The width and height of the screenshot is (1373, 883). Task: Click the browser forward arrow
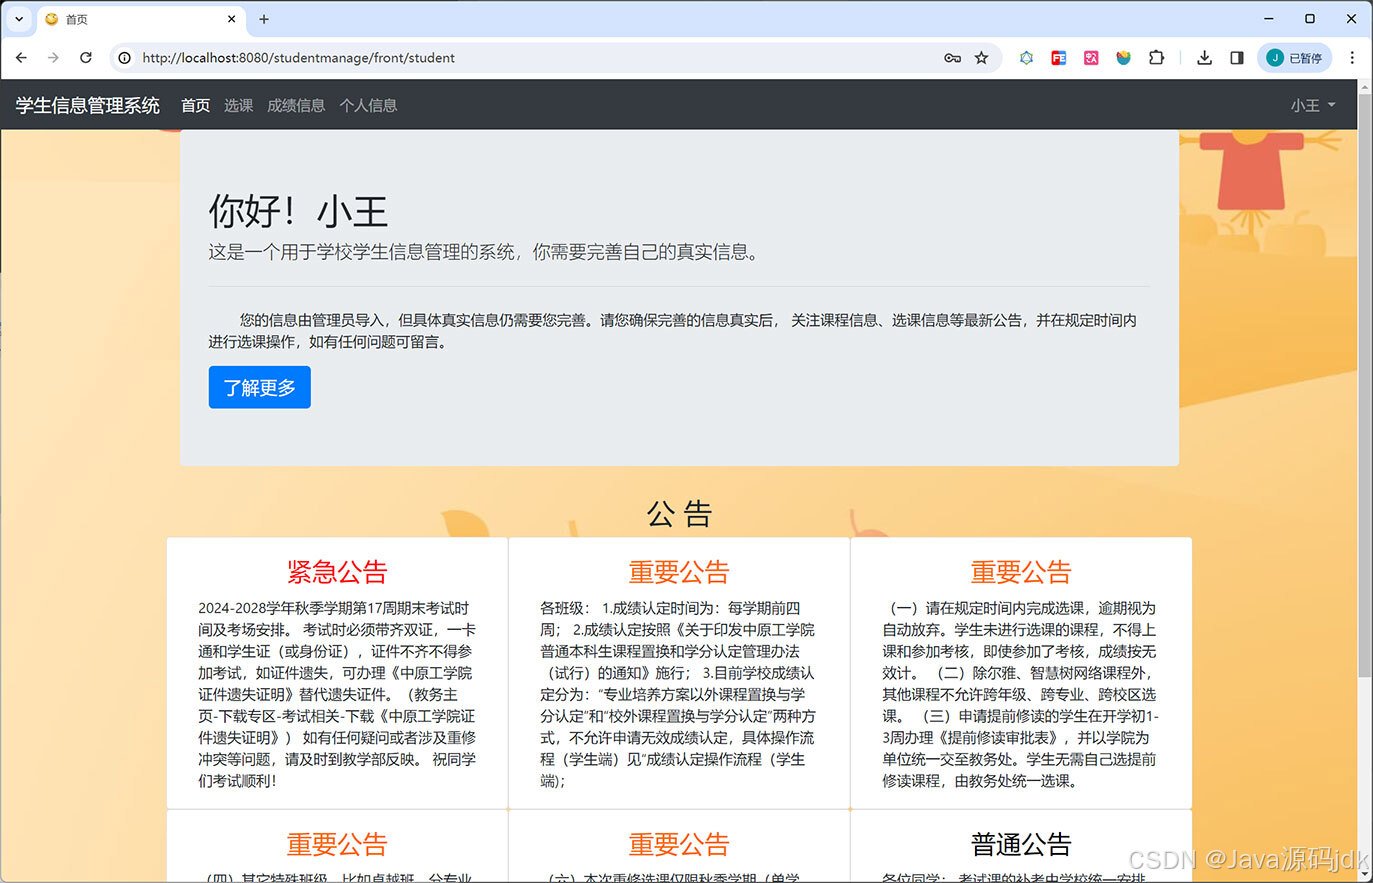coord(53,58)
